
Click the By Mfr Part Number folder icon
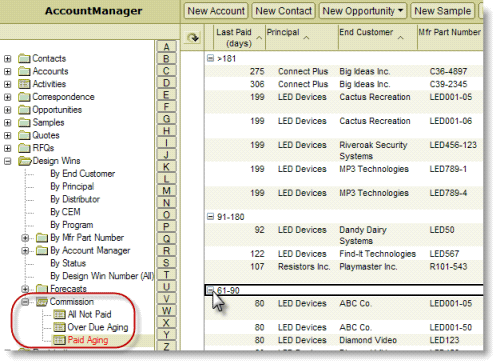[42, 238]
